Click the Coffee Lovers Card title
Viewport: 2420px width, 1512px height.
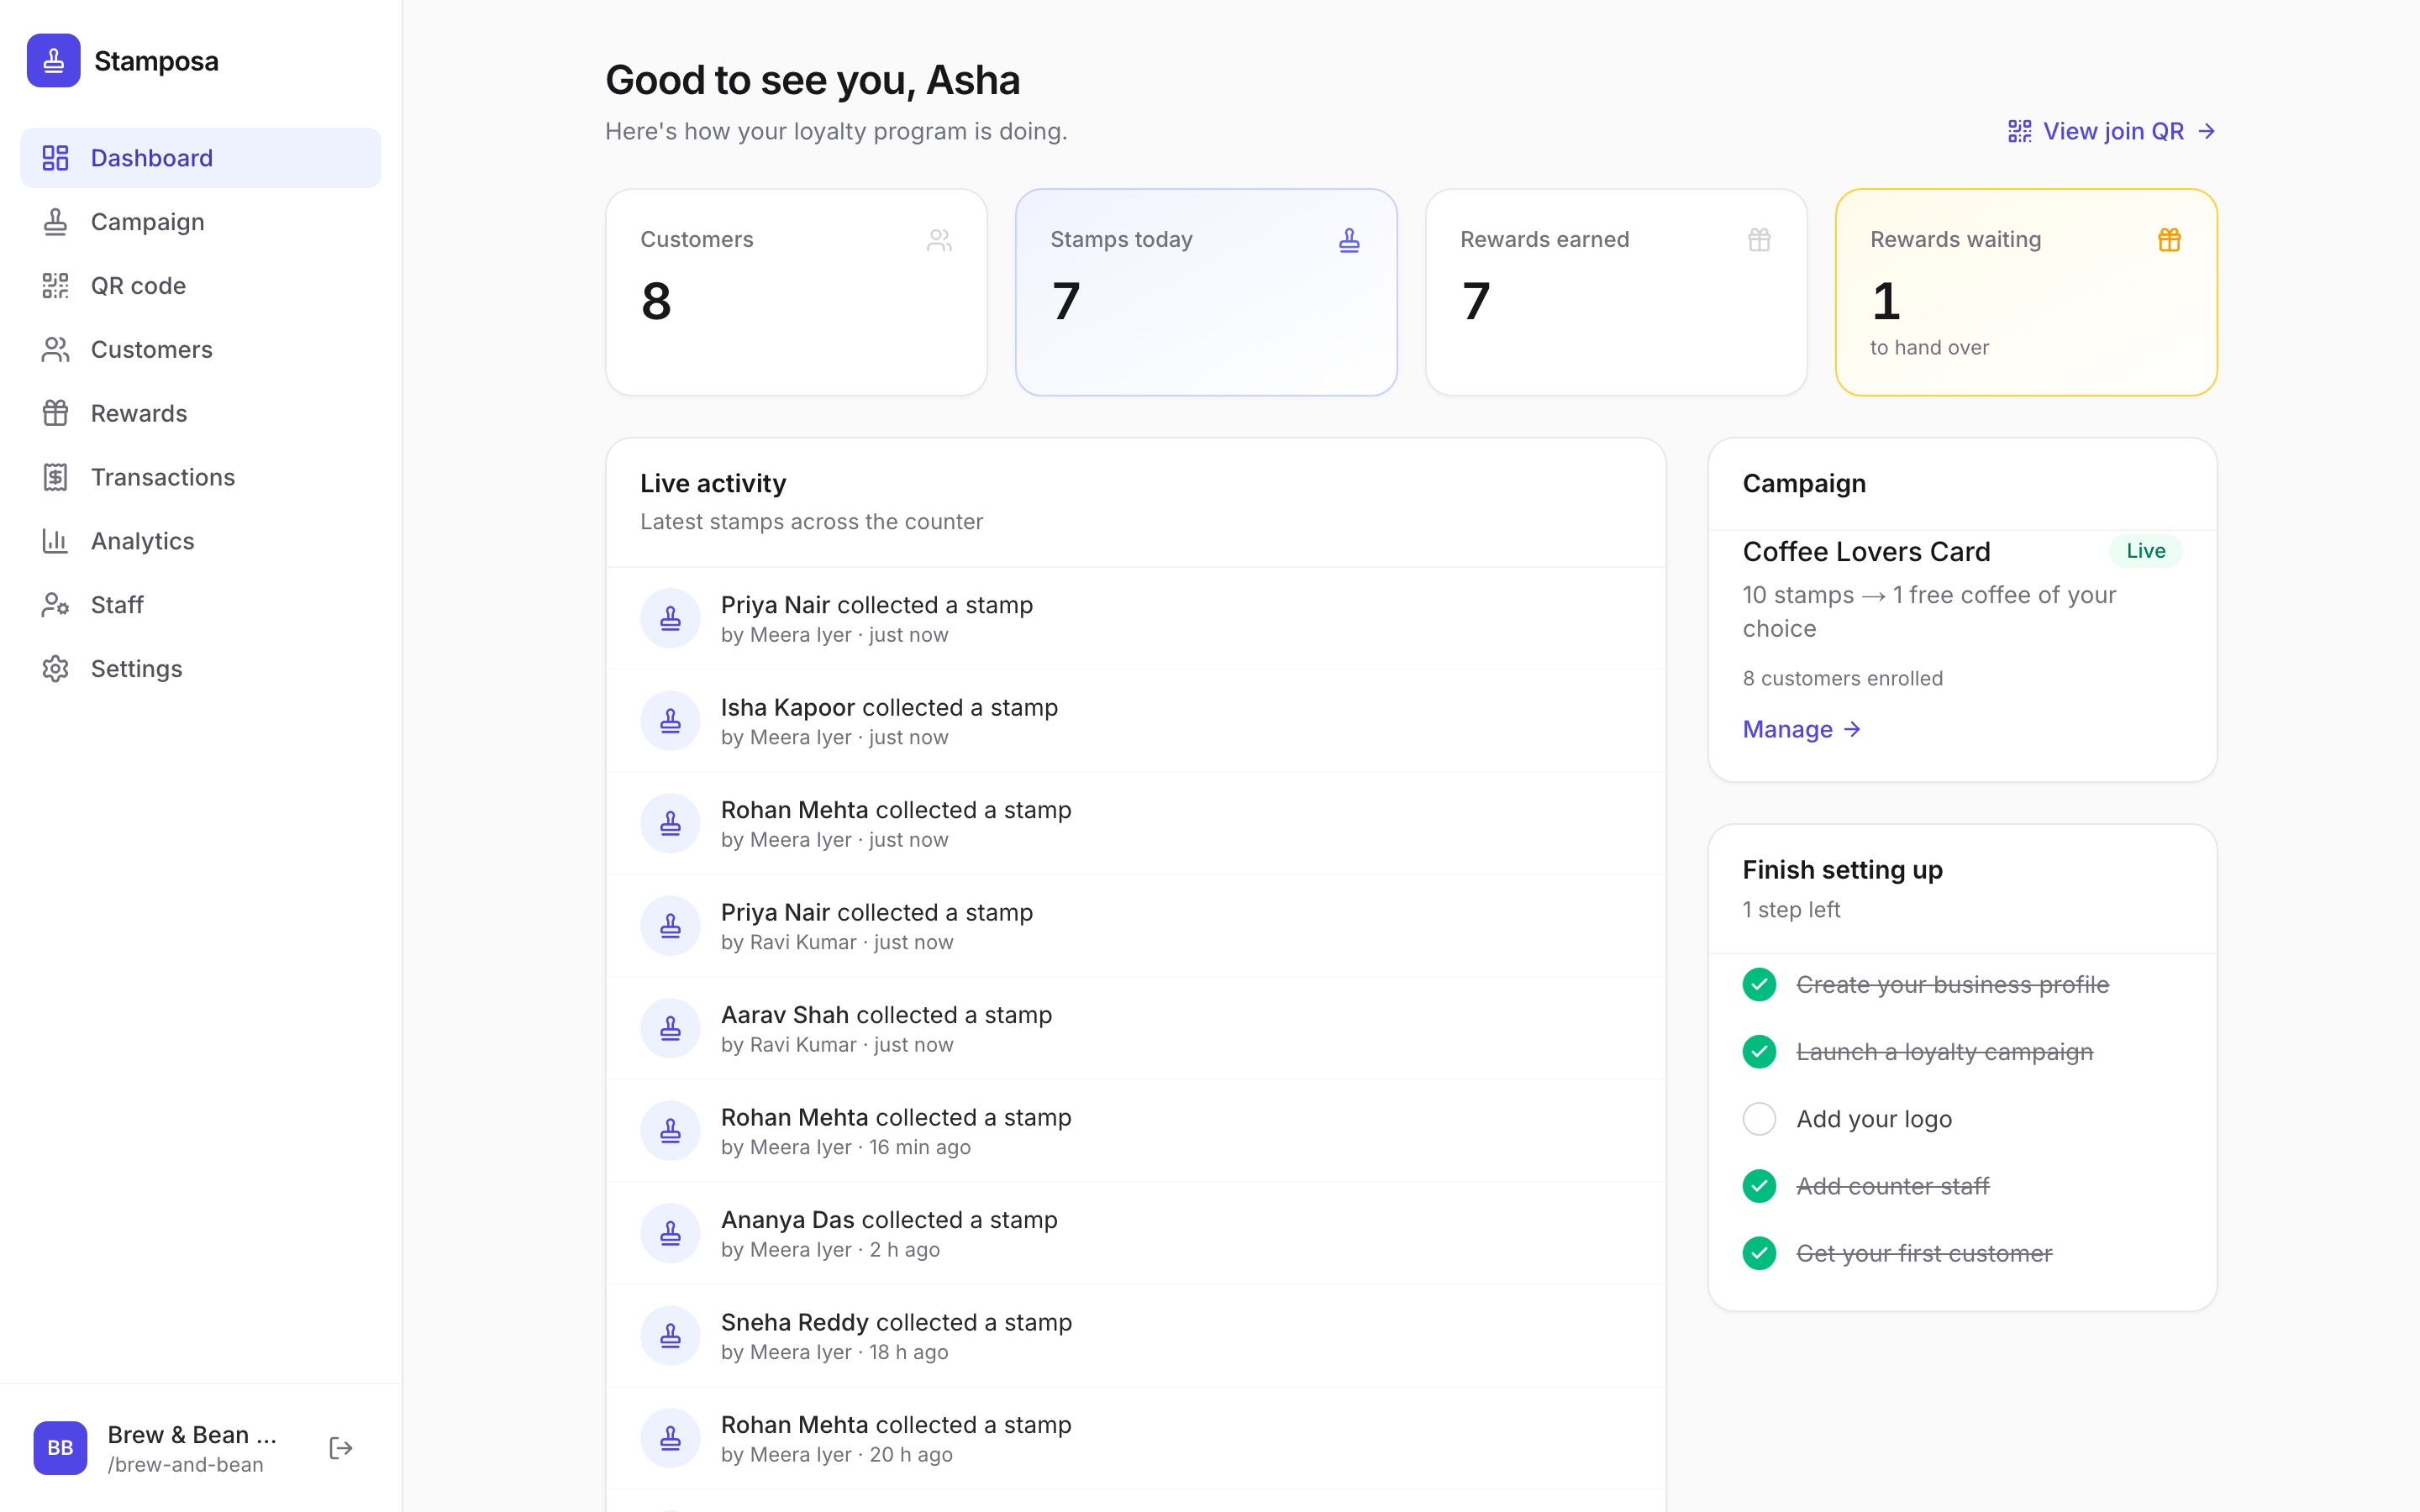point(1866,552)
